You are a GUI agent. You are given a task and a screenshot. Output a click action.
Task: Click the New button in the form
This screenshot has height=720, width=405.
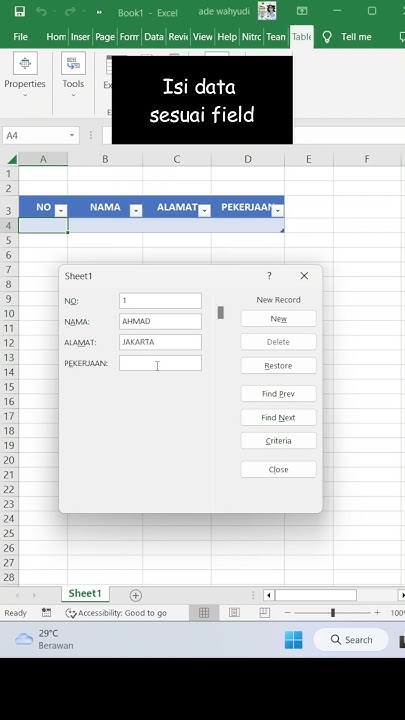279,319
